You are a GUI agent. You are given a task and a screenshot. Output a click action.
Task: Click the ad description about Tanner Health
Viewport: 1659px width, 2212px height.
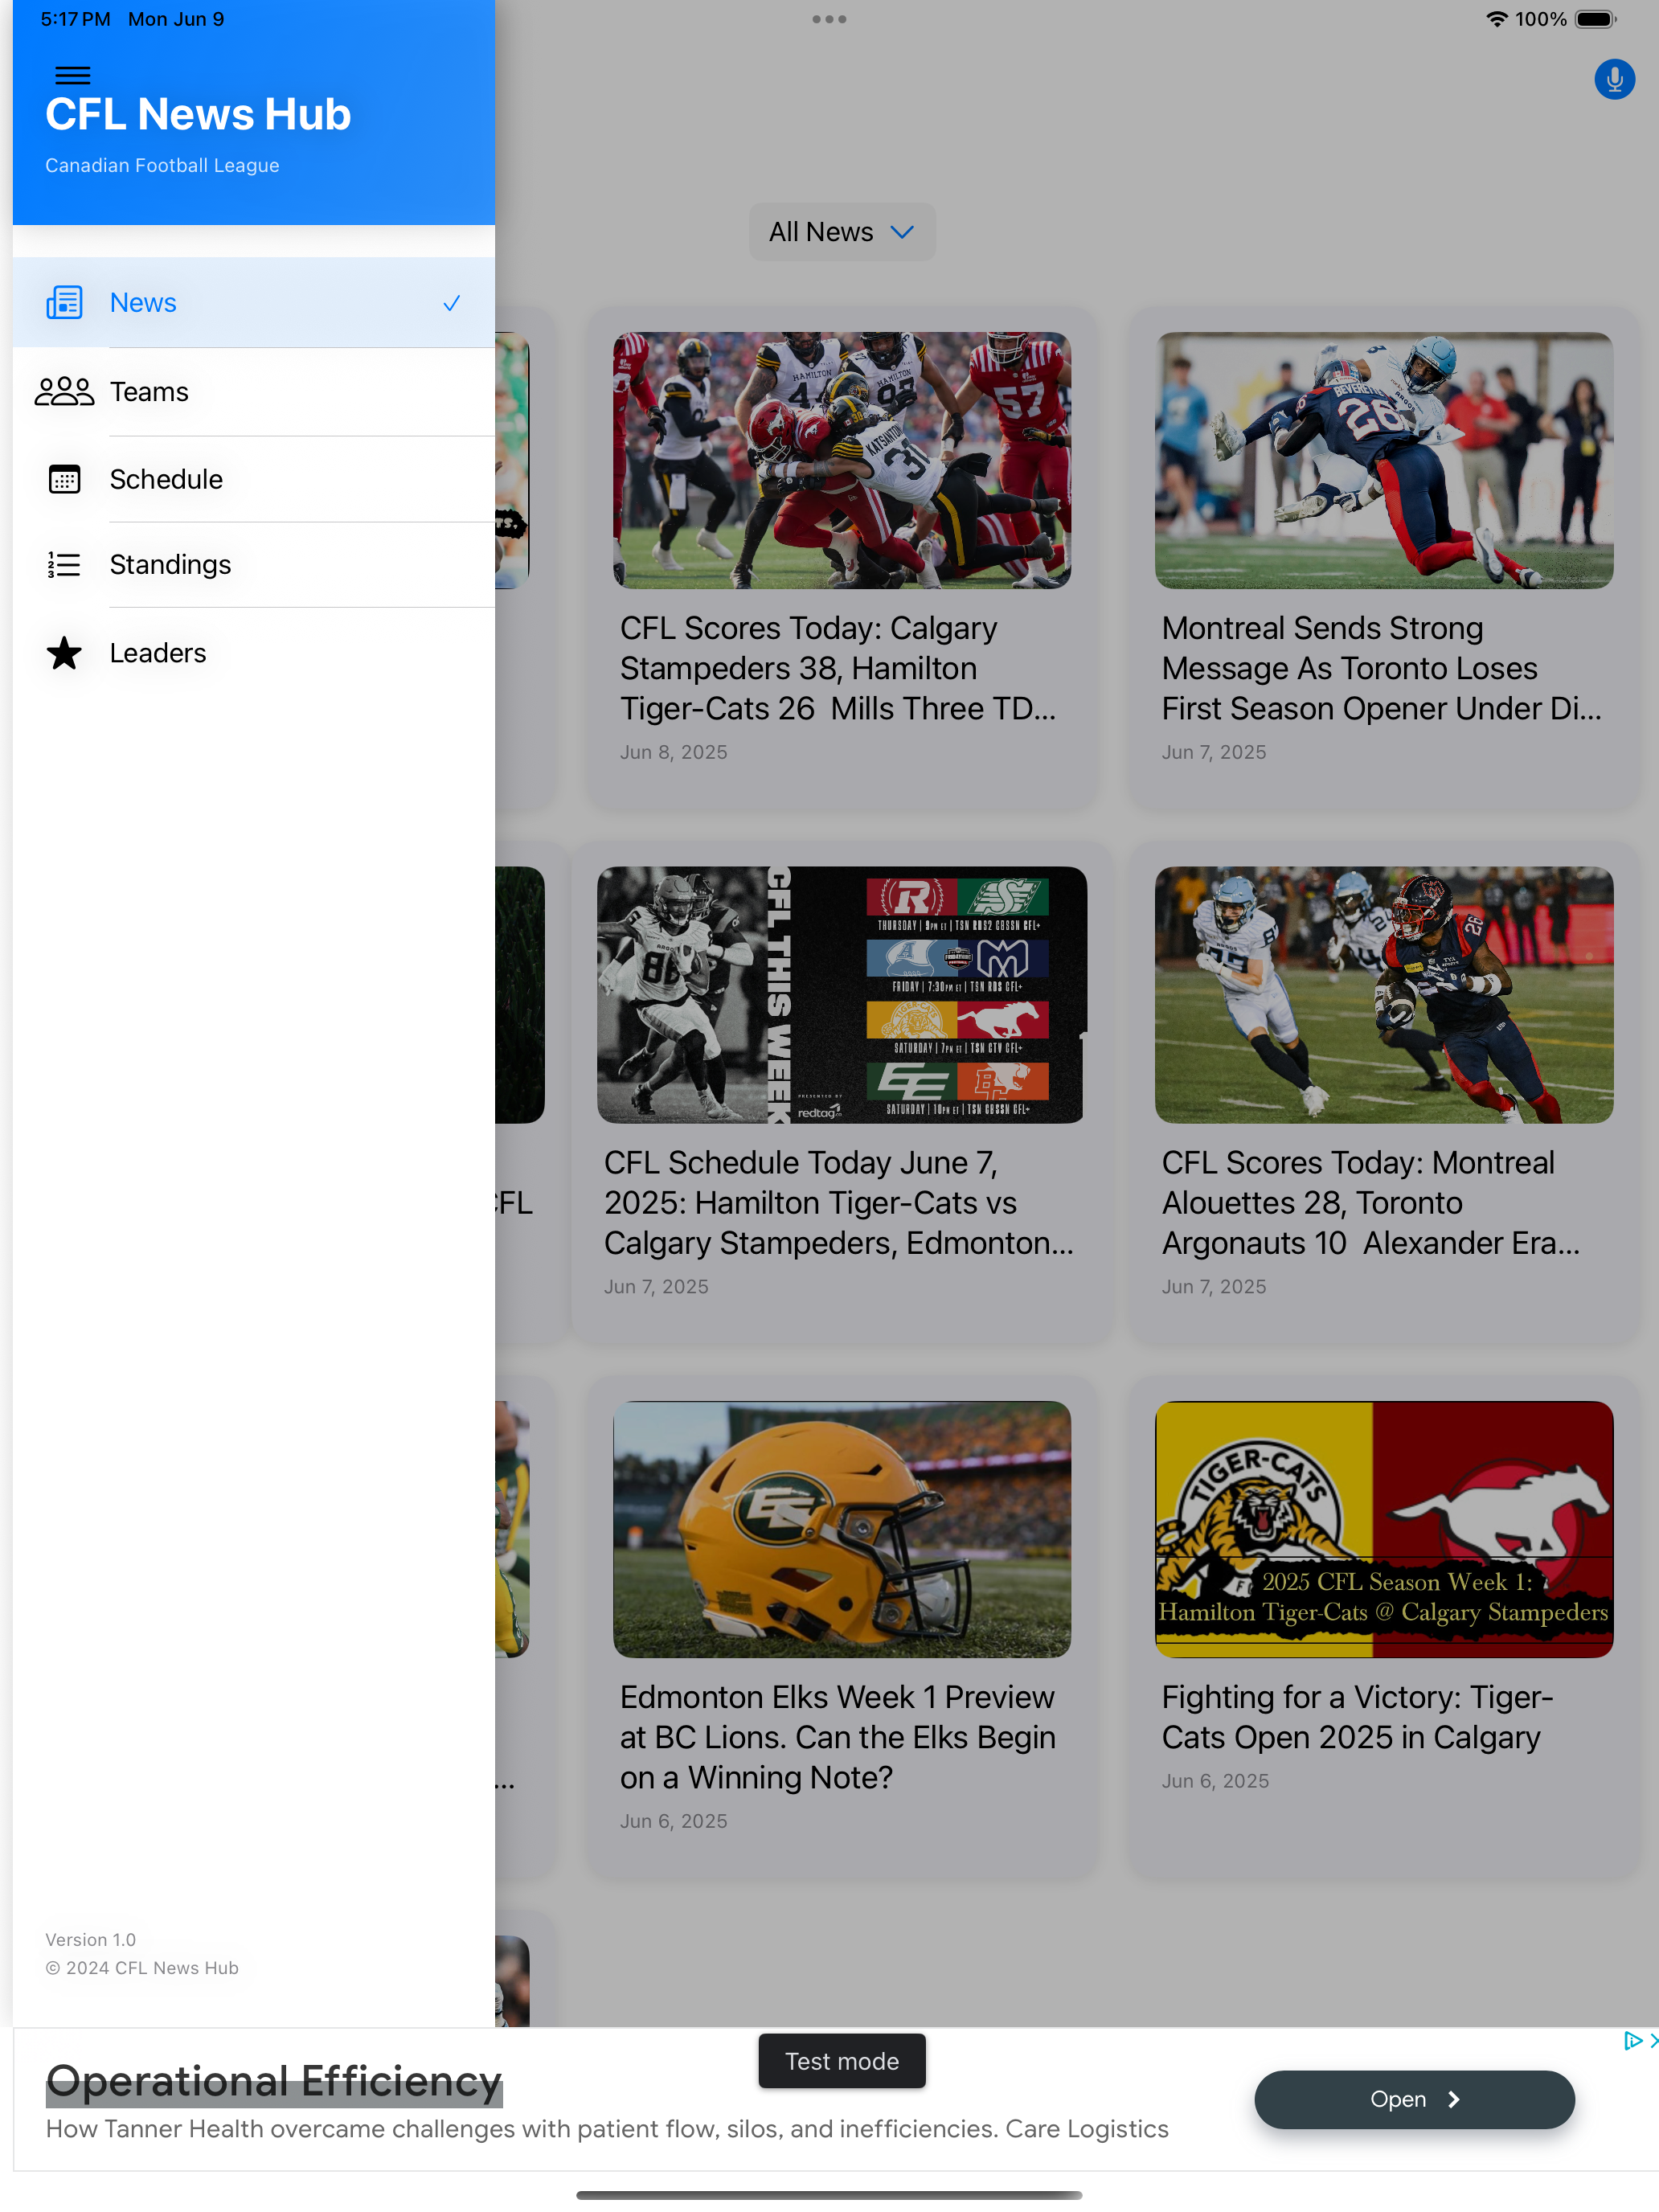607,2129
